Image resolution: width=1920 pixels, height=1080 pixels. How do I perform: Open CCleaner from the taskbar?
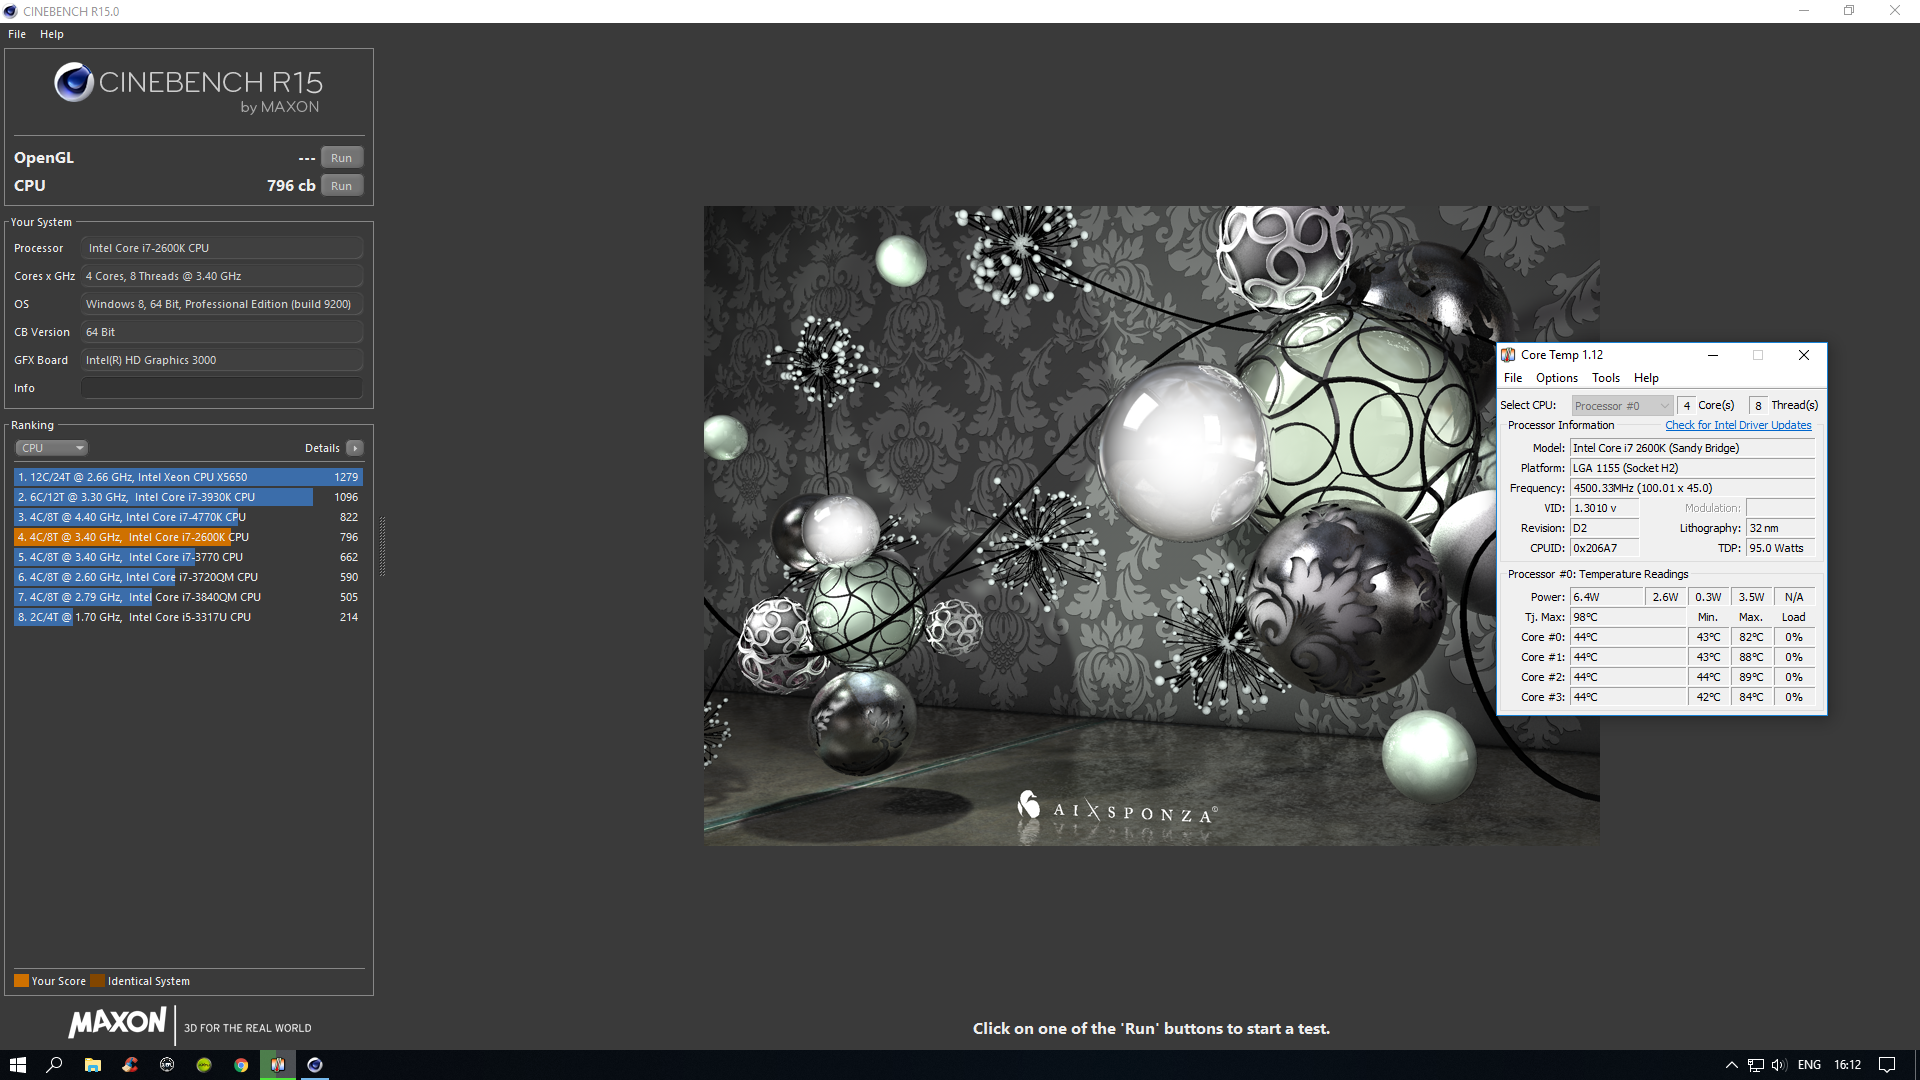tap(130, 1065)
